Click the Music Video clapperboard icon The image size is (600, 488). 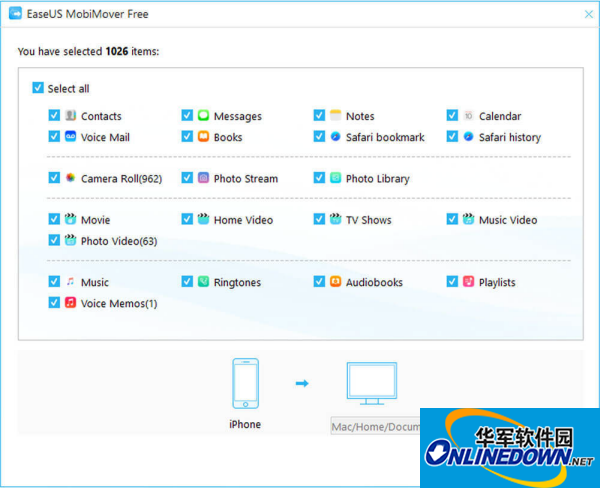[x=468, y=219]
